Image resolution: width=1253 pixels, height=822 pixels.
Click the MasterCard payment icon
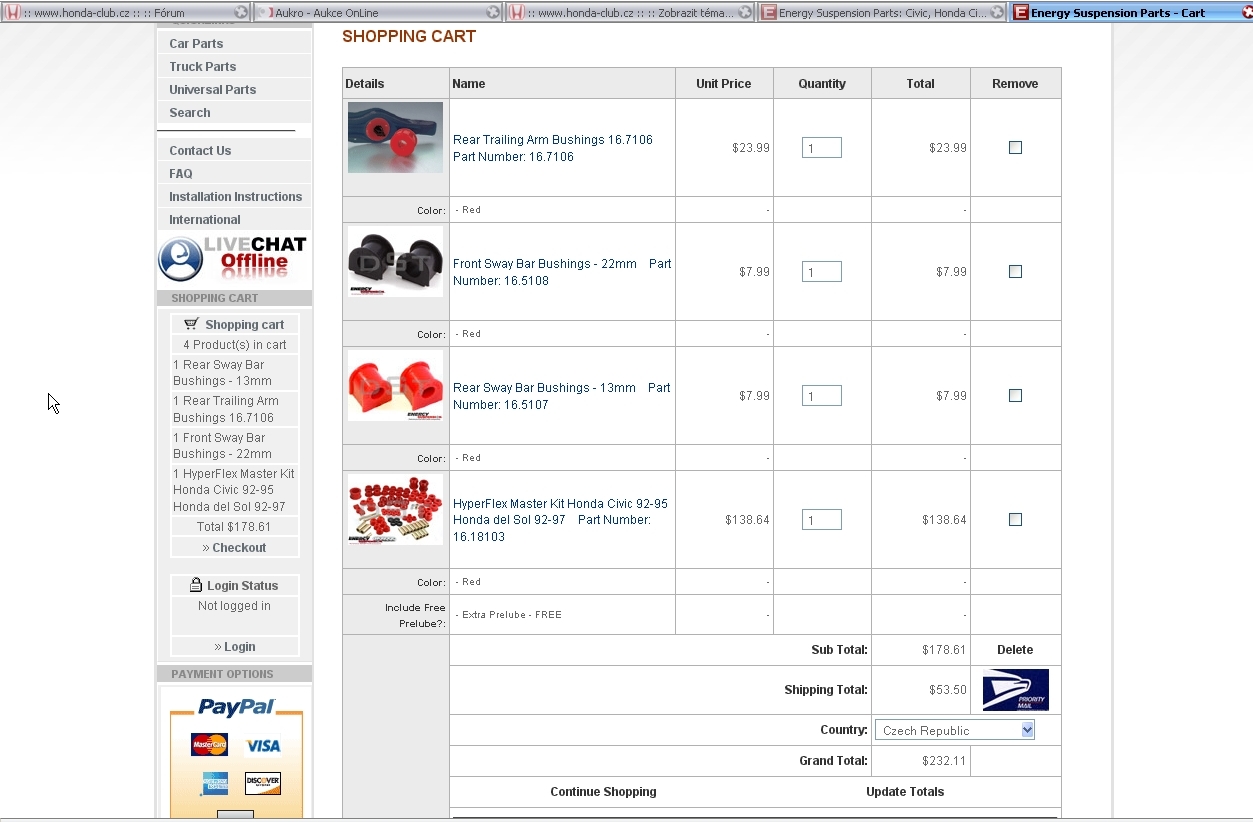pos(209,745)
